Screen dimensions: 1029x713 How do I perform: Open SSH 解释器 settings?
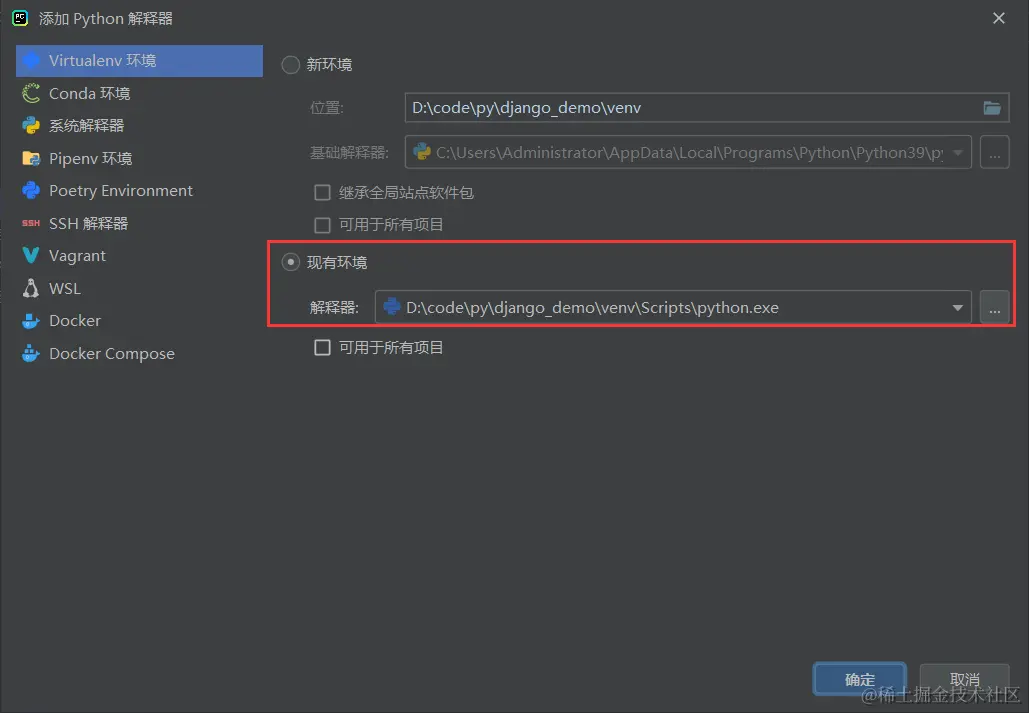pos(139,223)
